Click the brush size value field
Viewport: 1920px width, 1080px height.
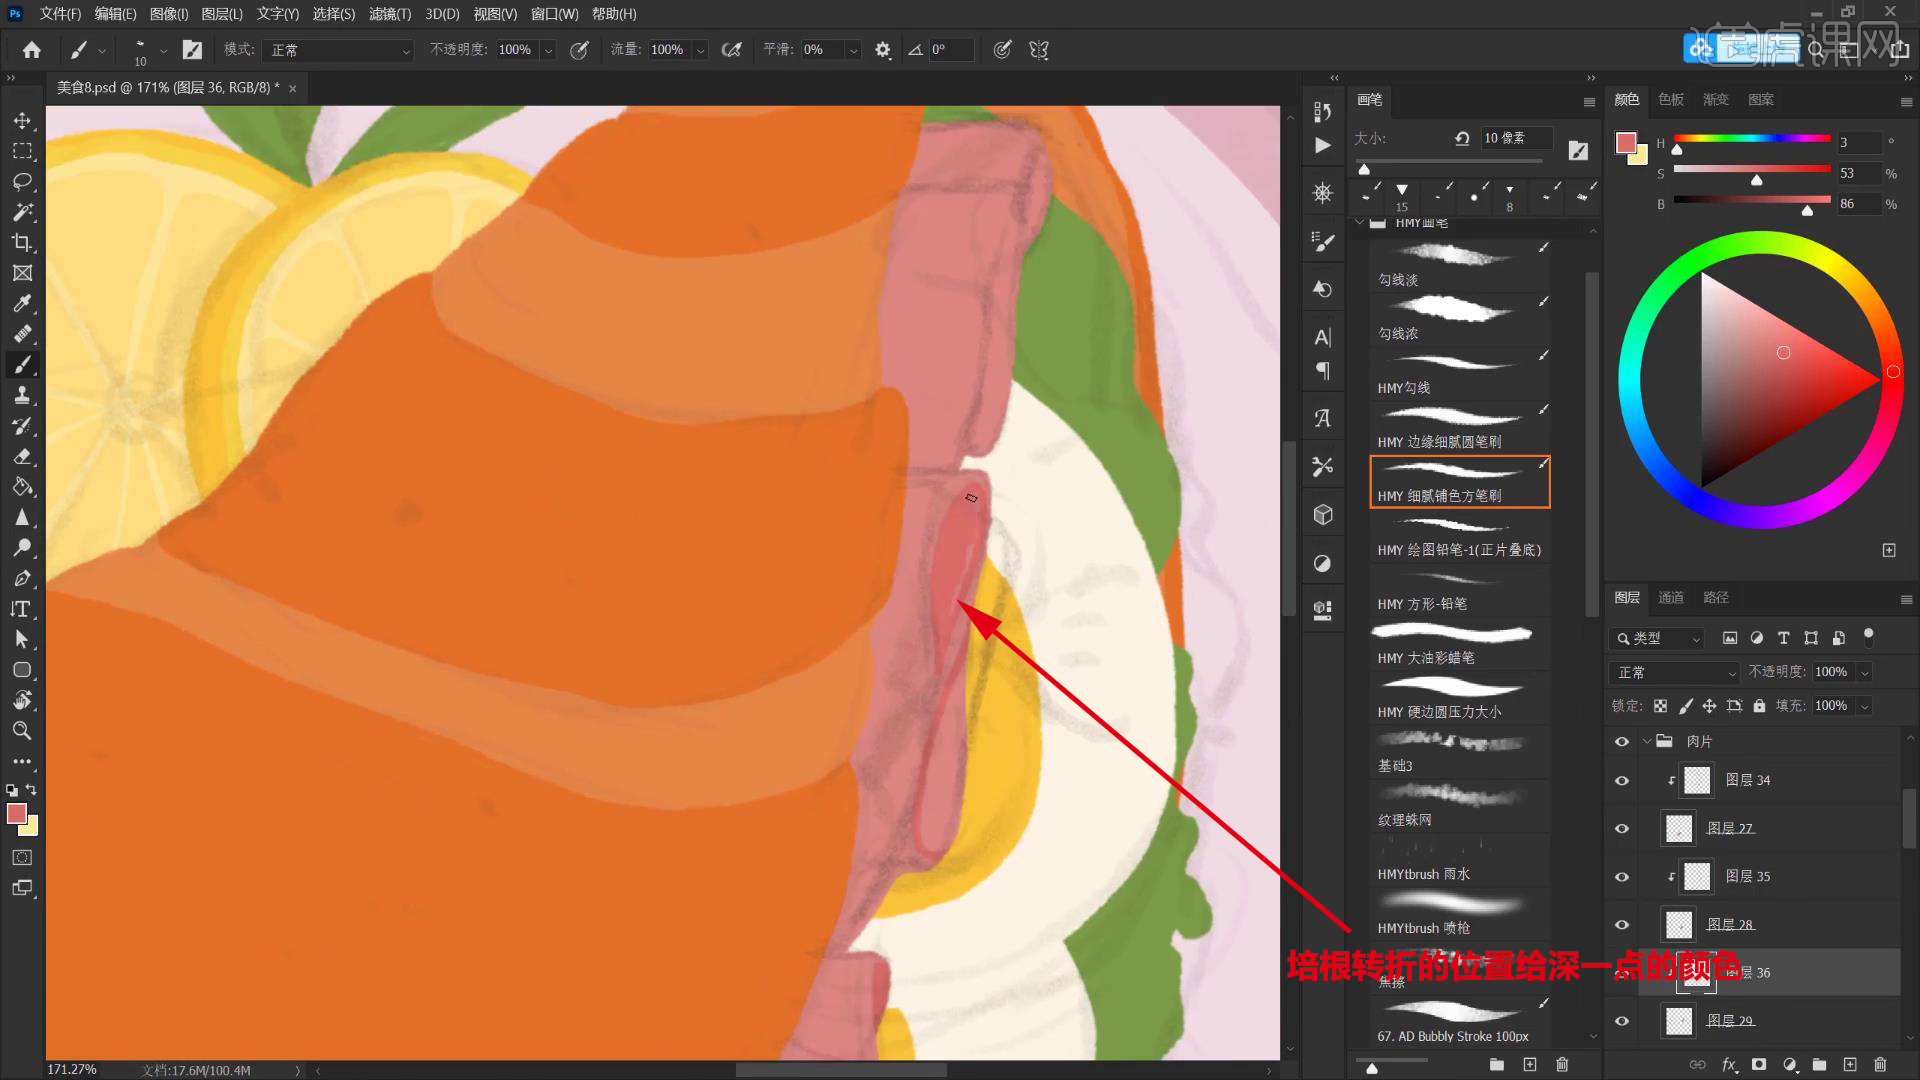[x=1516, y=138]
